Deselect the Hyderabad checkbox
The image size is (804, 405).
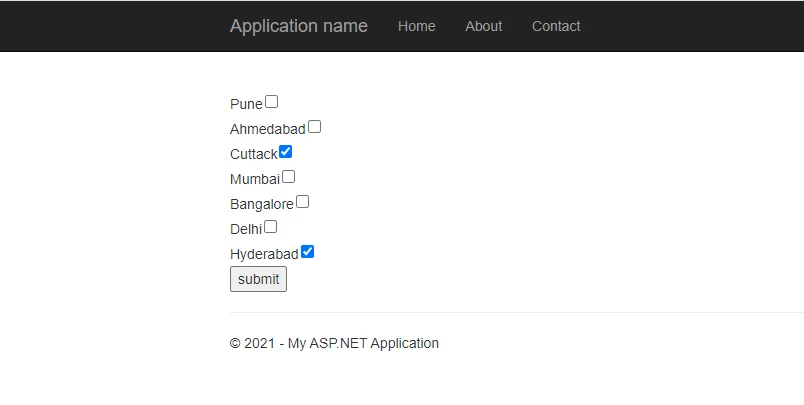pos(307,252)
